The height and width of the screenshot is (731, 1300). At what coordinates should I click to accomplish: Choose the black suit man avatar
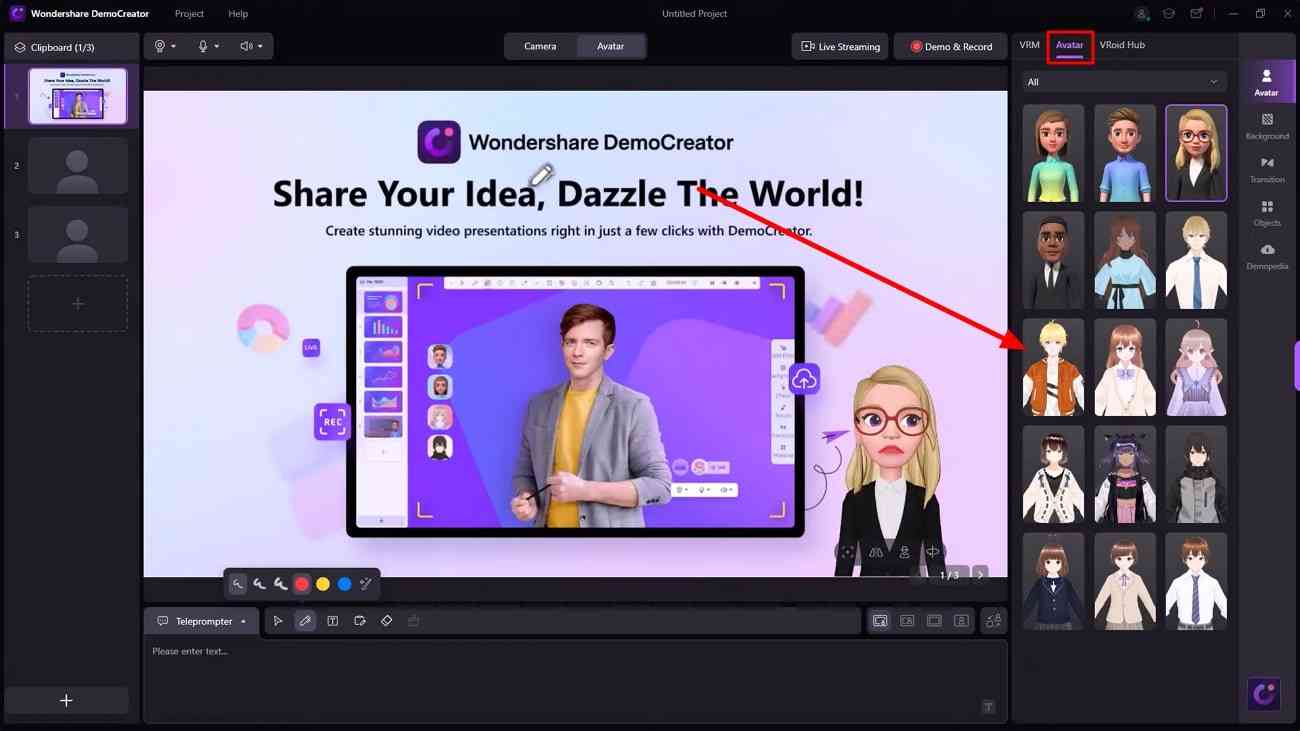1053,260
